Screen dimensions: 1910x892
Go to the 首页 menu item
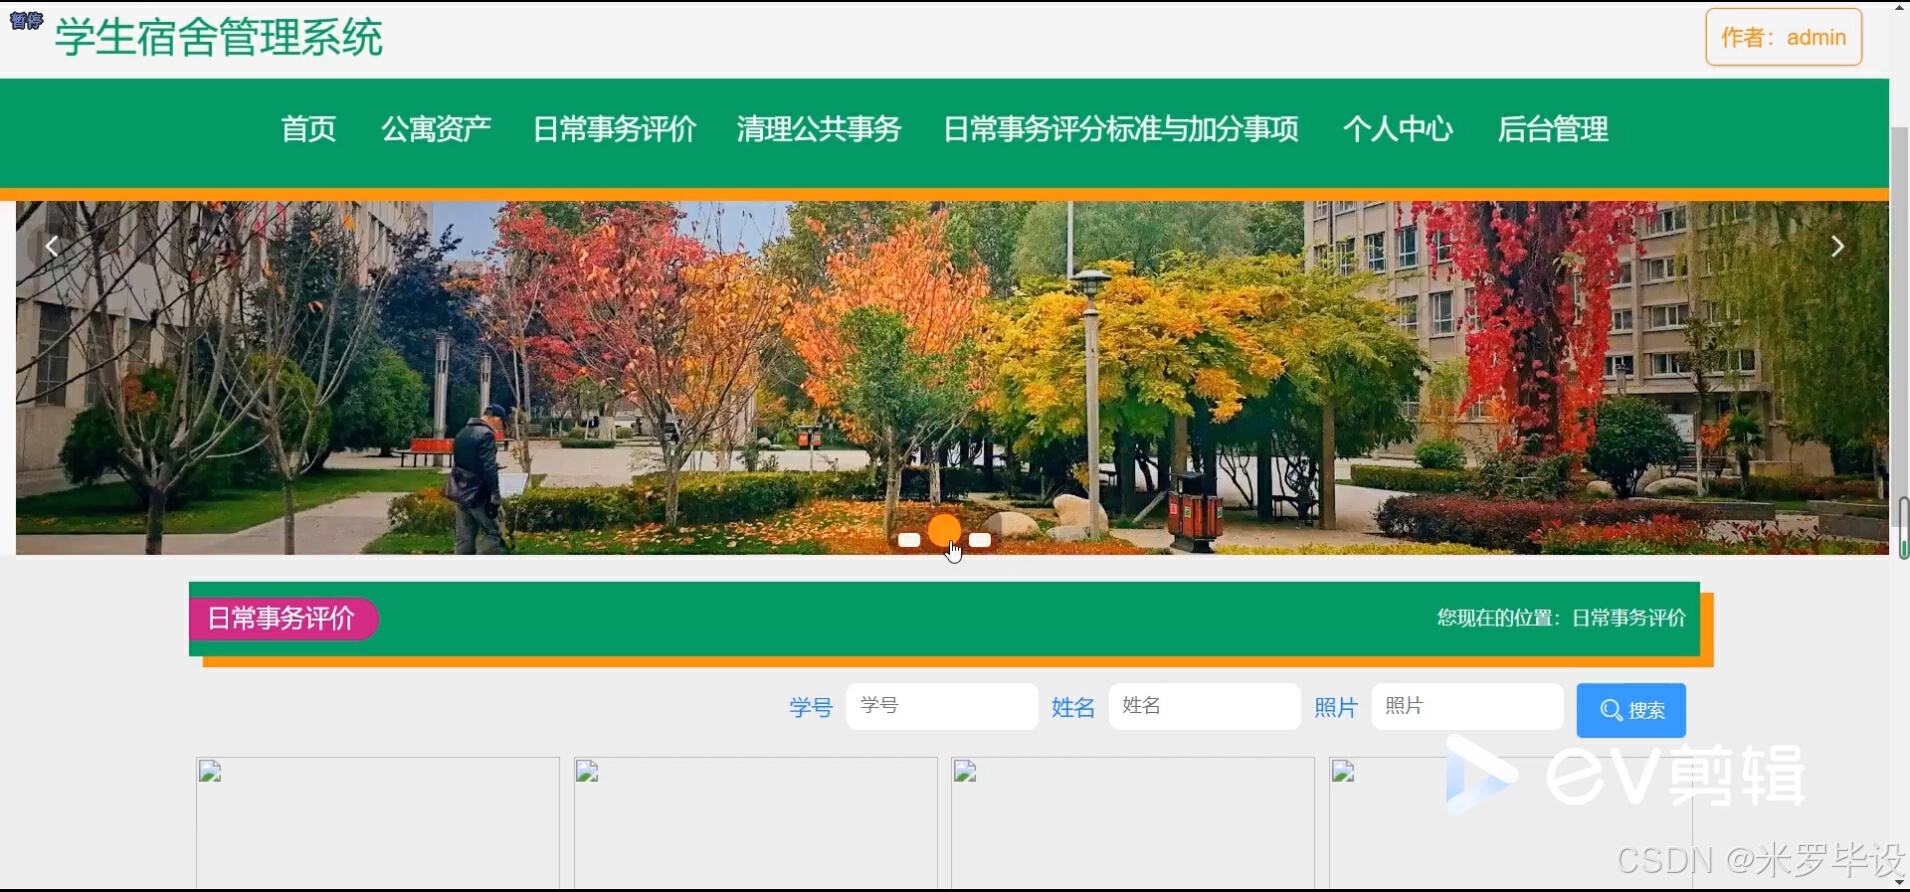coord(308,129)
